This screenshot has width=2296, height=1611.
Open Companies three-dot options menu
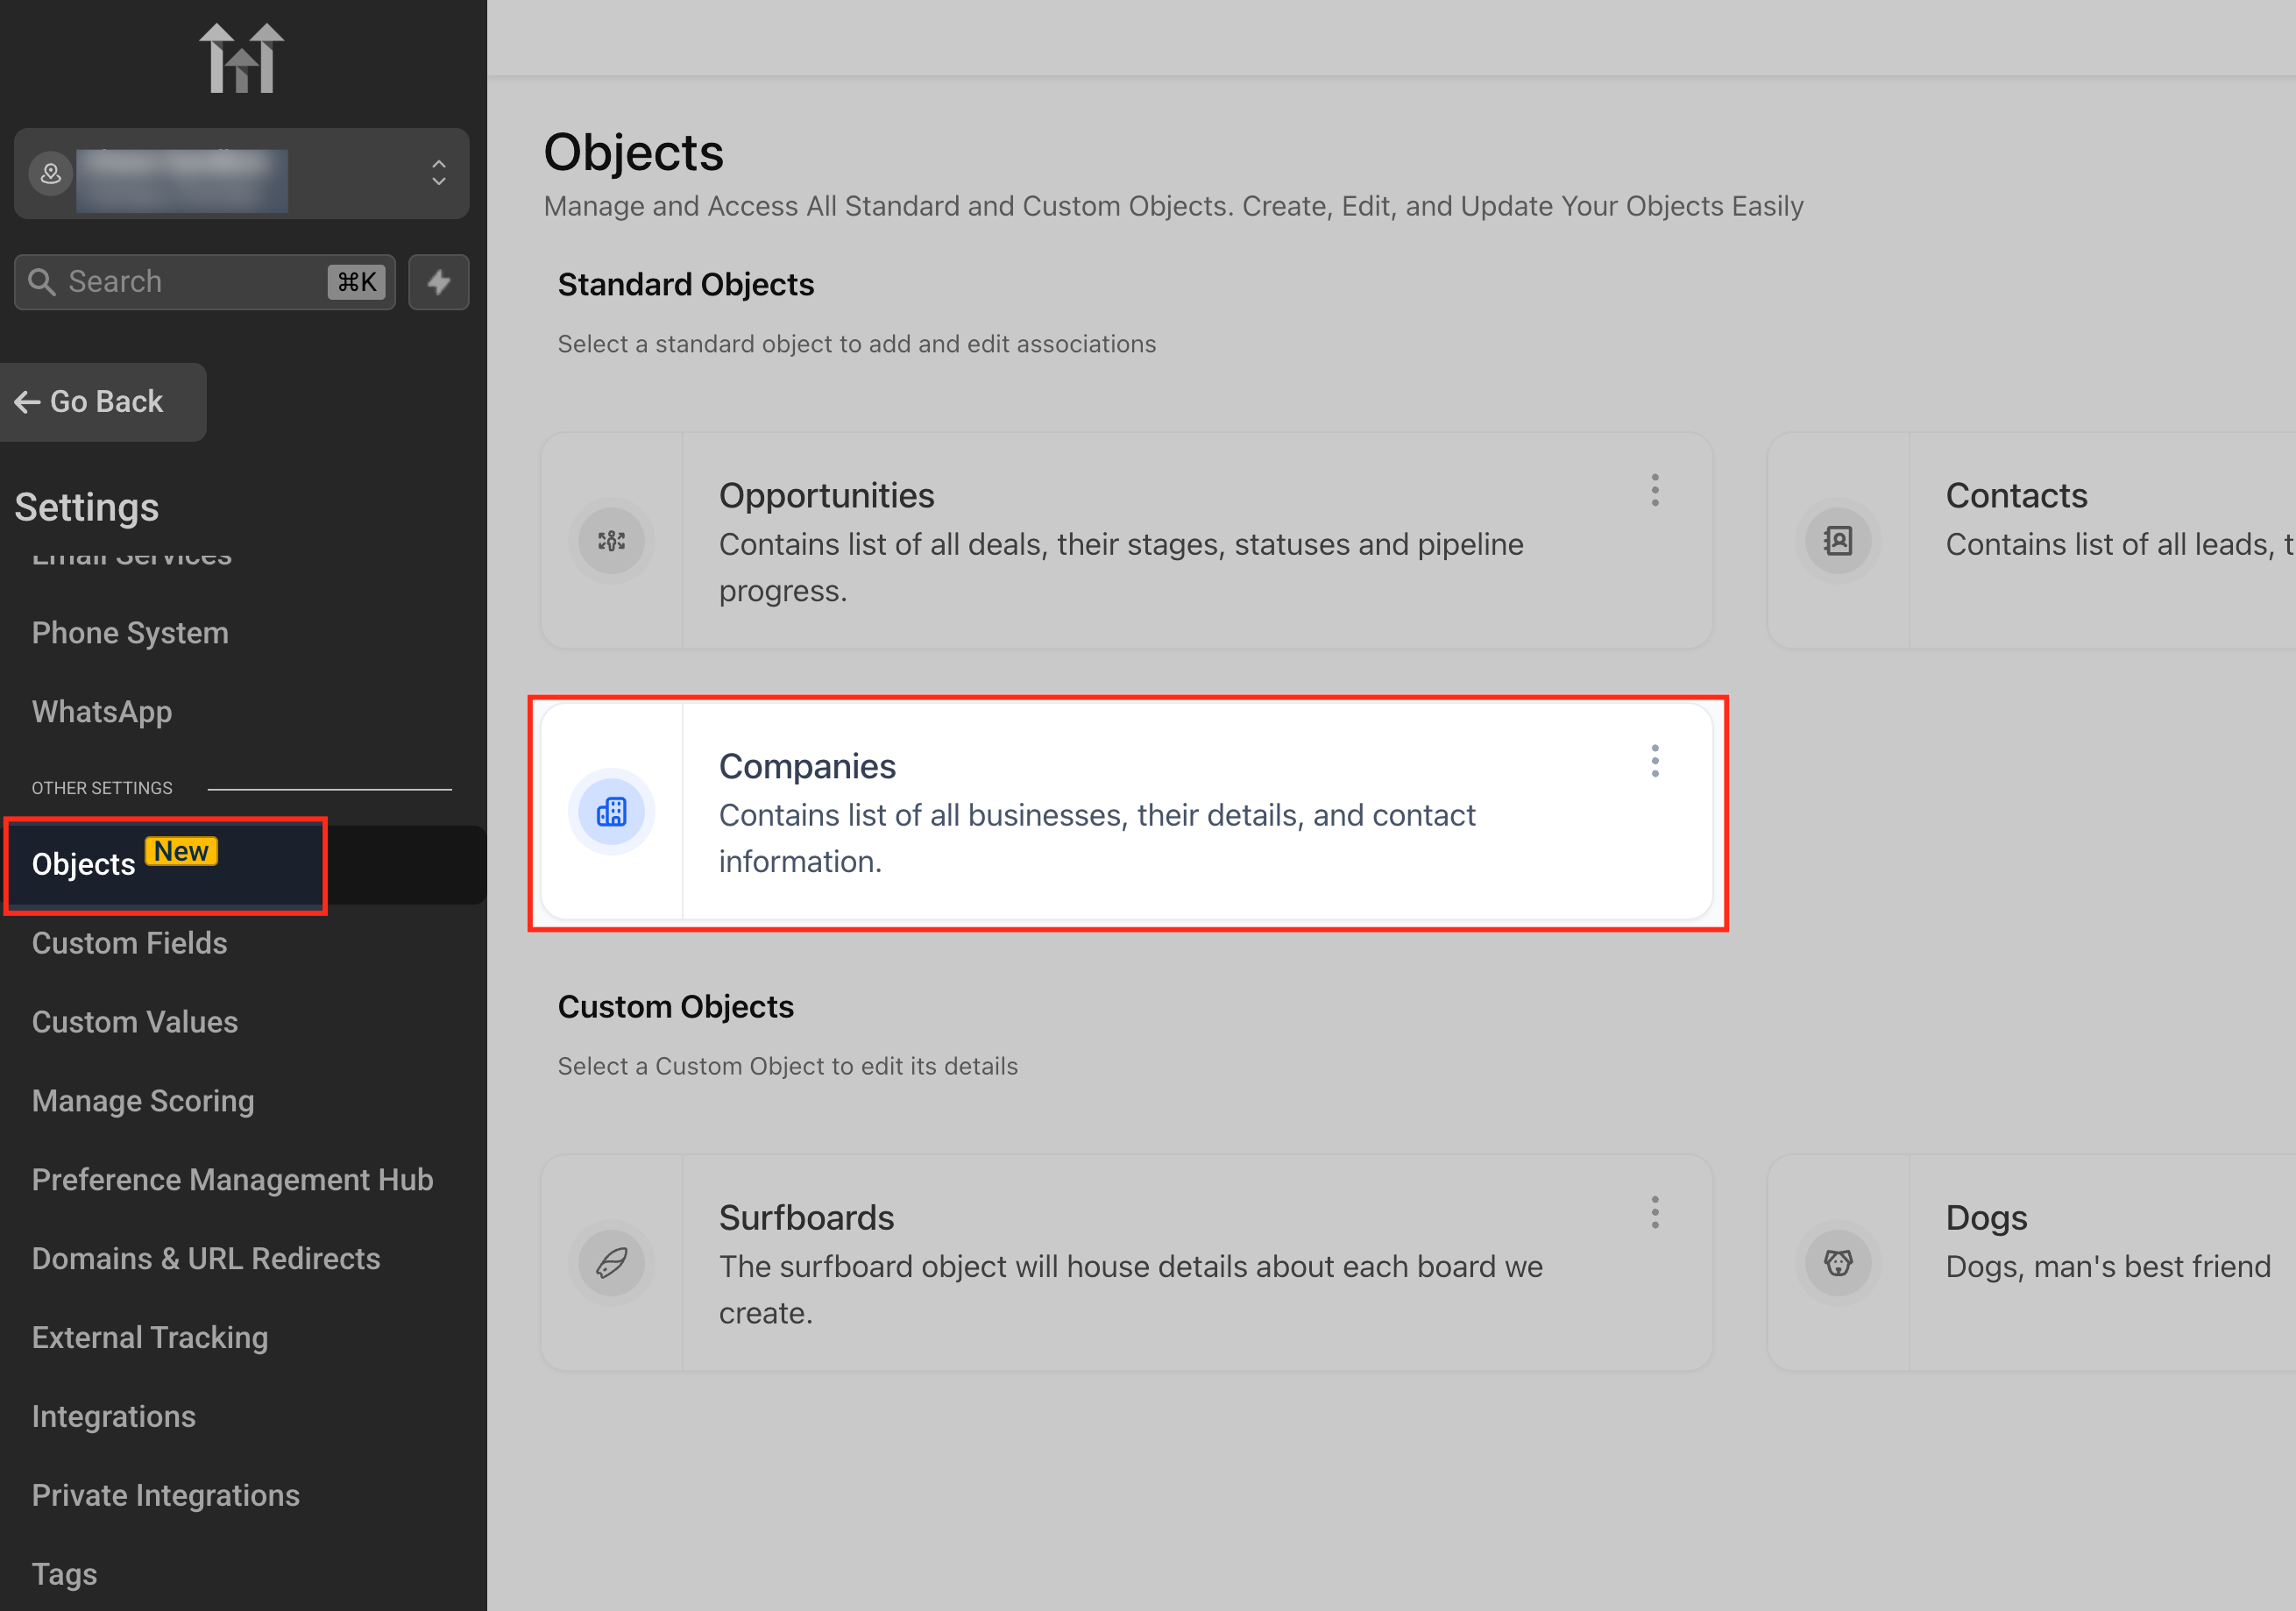tap(1655, 761)
